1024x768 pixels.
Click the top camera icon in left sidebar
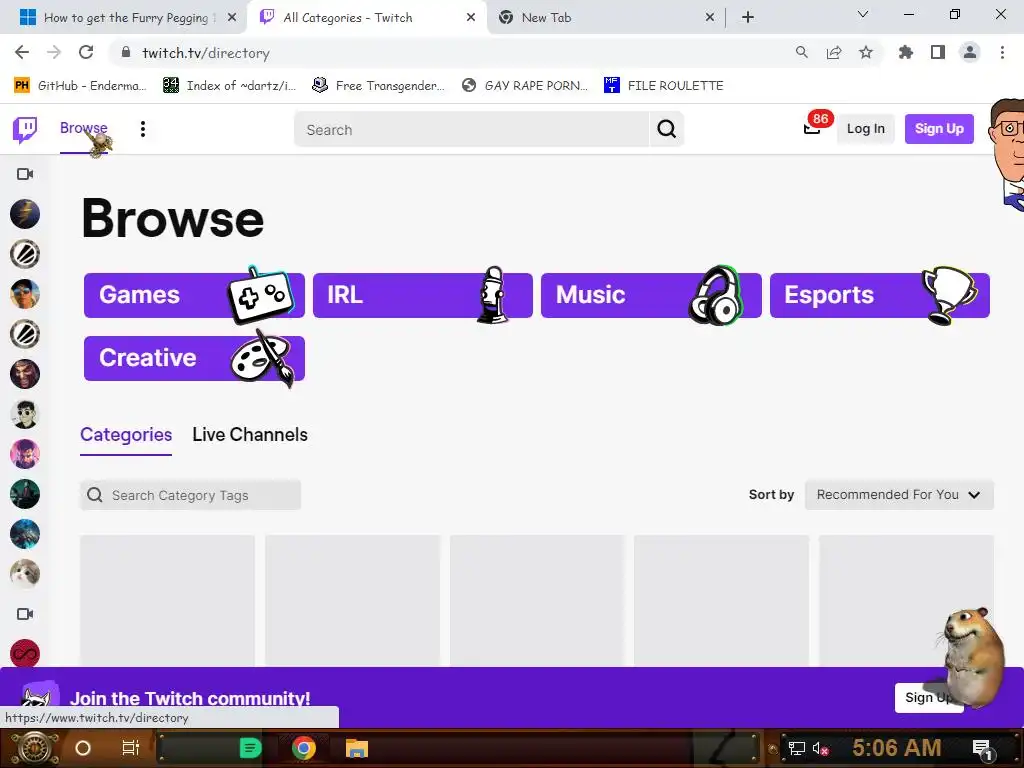(x=25, y=174)
